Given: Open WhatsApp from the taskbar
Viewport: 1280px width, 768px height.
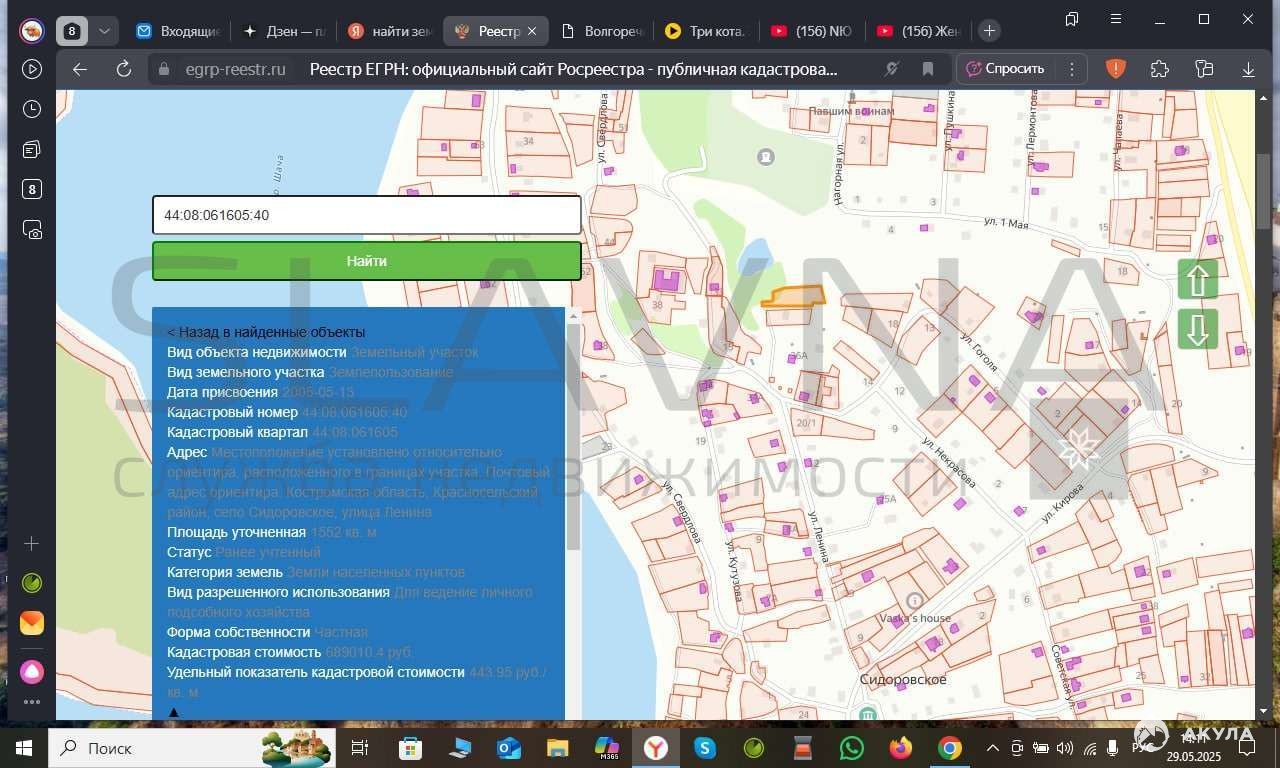Looking at the screenshot, I should pyautogui.click(x=852, y=747).
